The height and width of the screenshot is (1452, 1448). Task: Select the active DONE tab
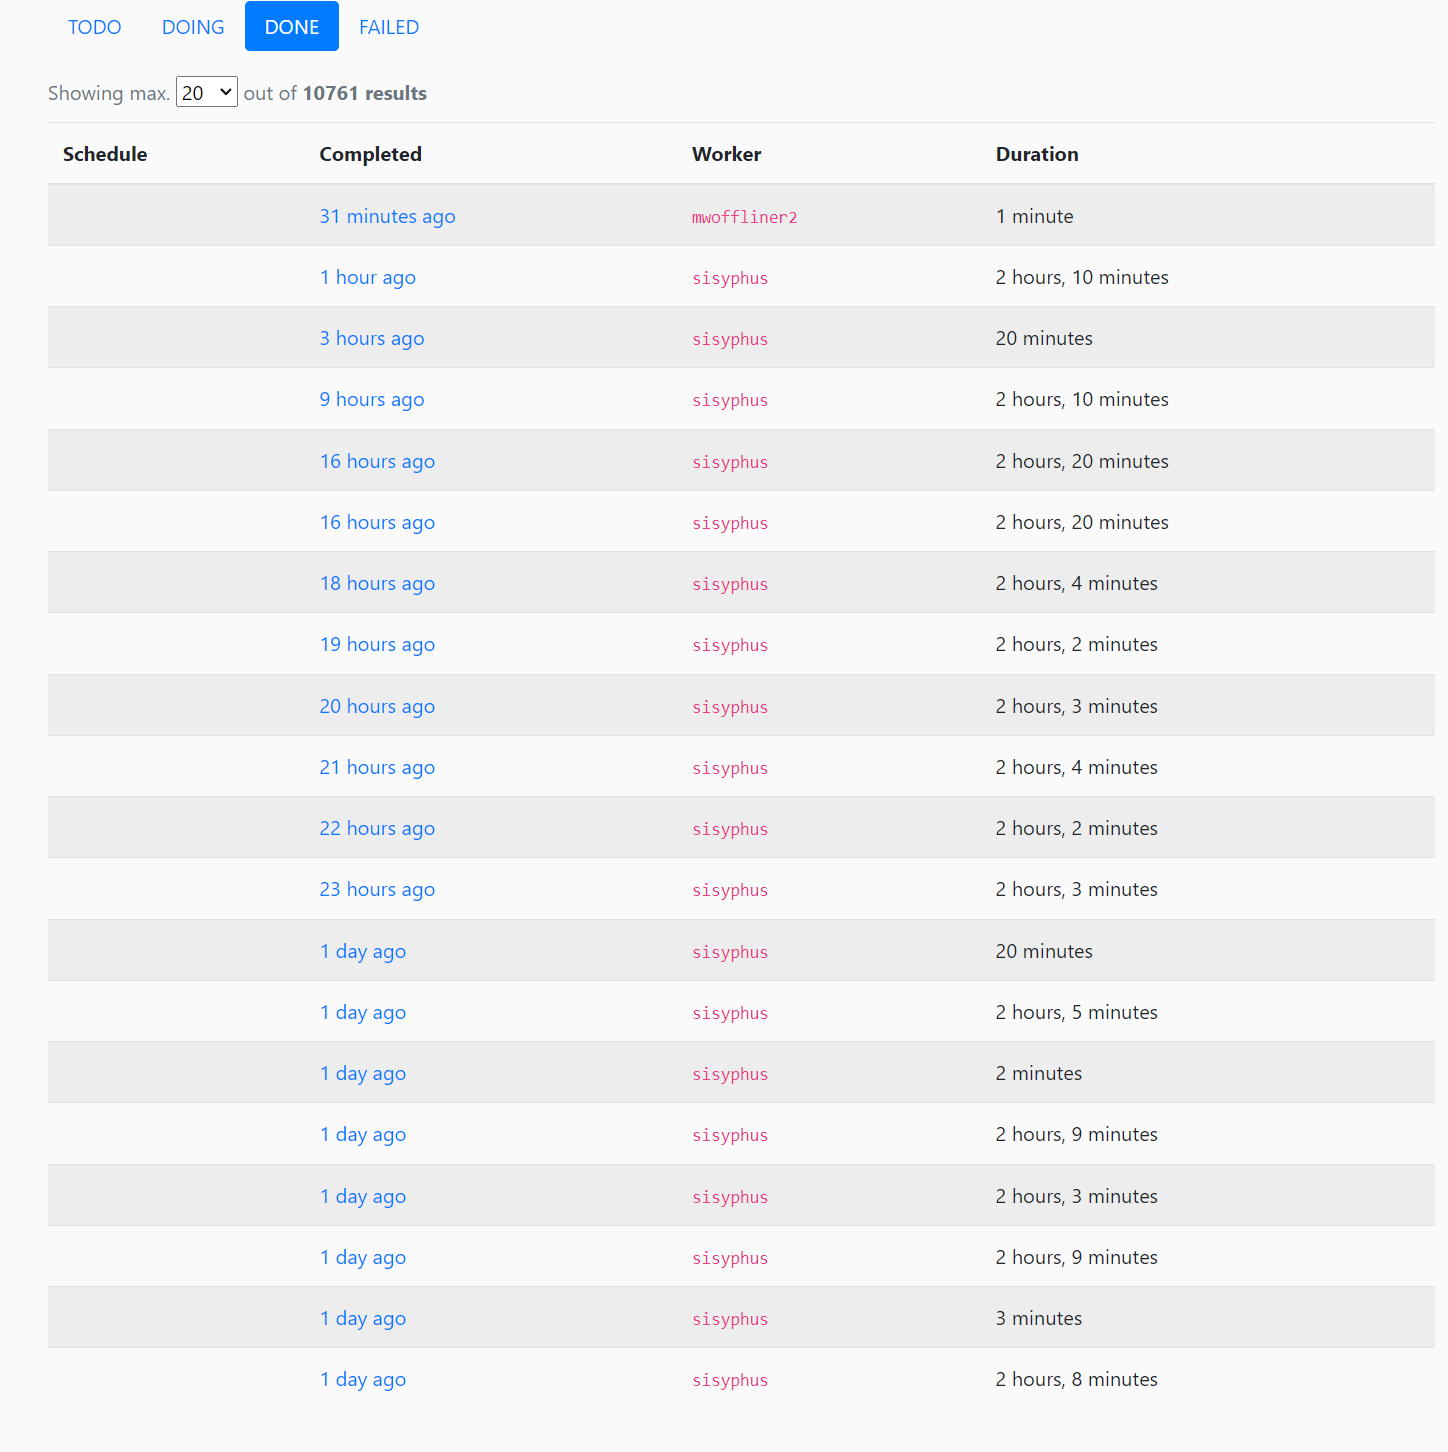point(291,27)
